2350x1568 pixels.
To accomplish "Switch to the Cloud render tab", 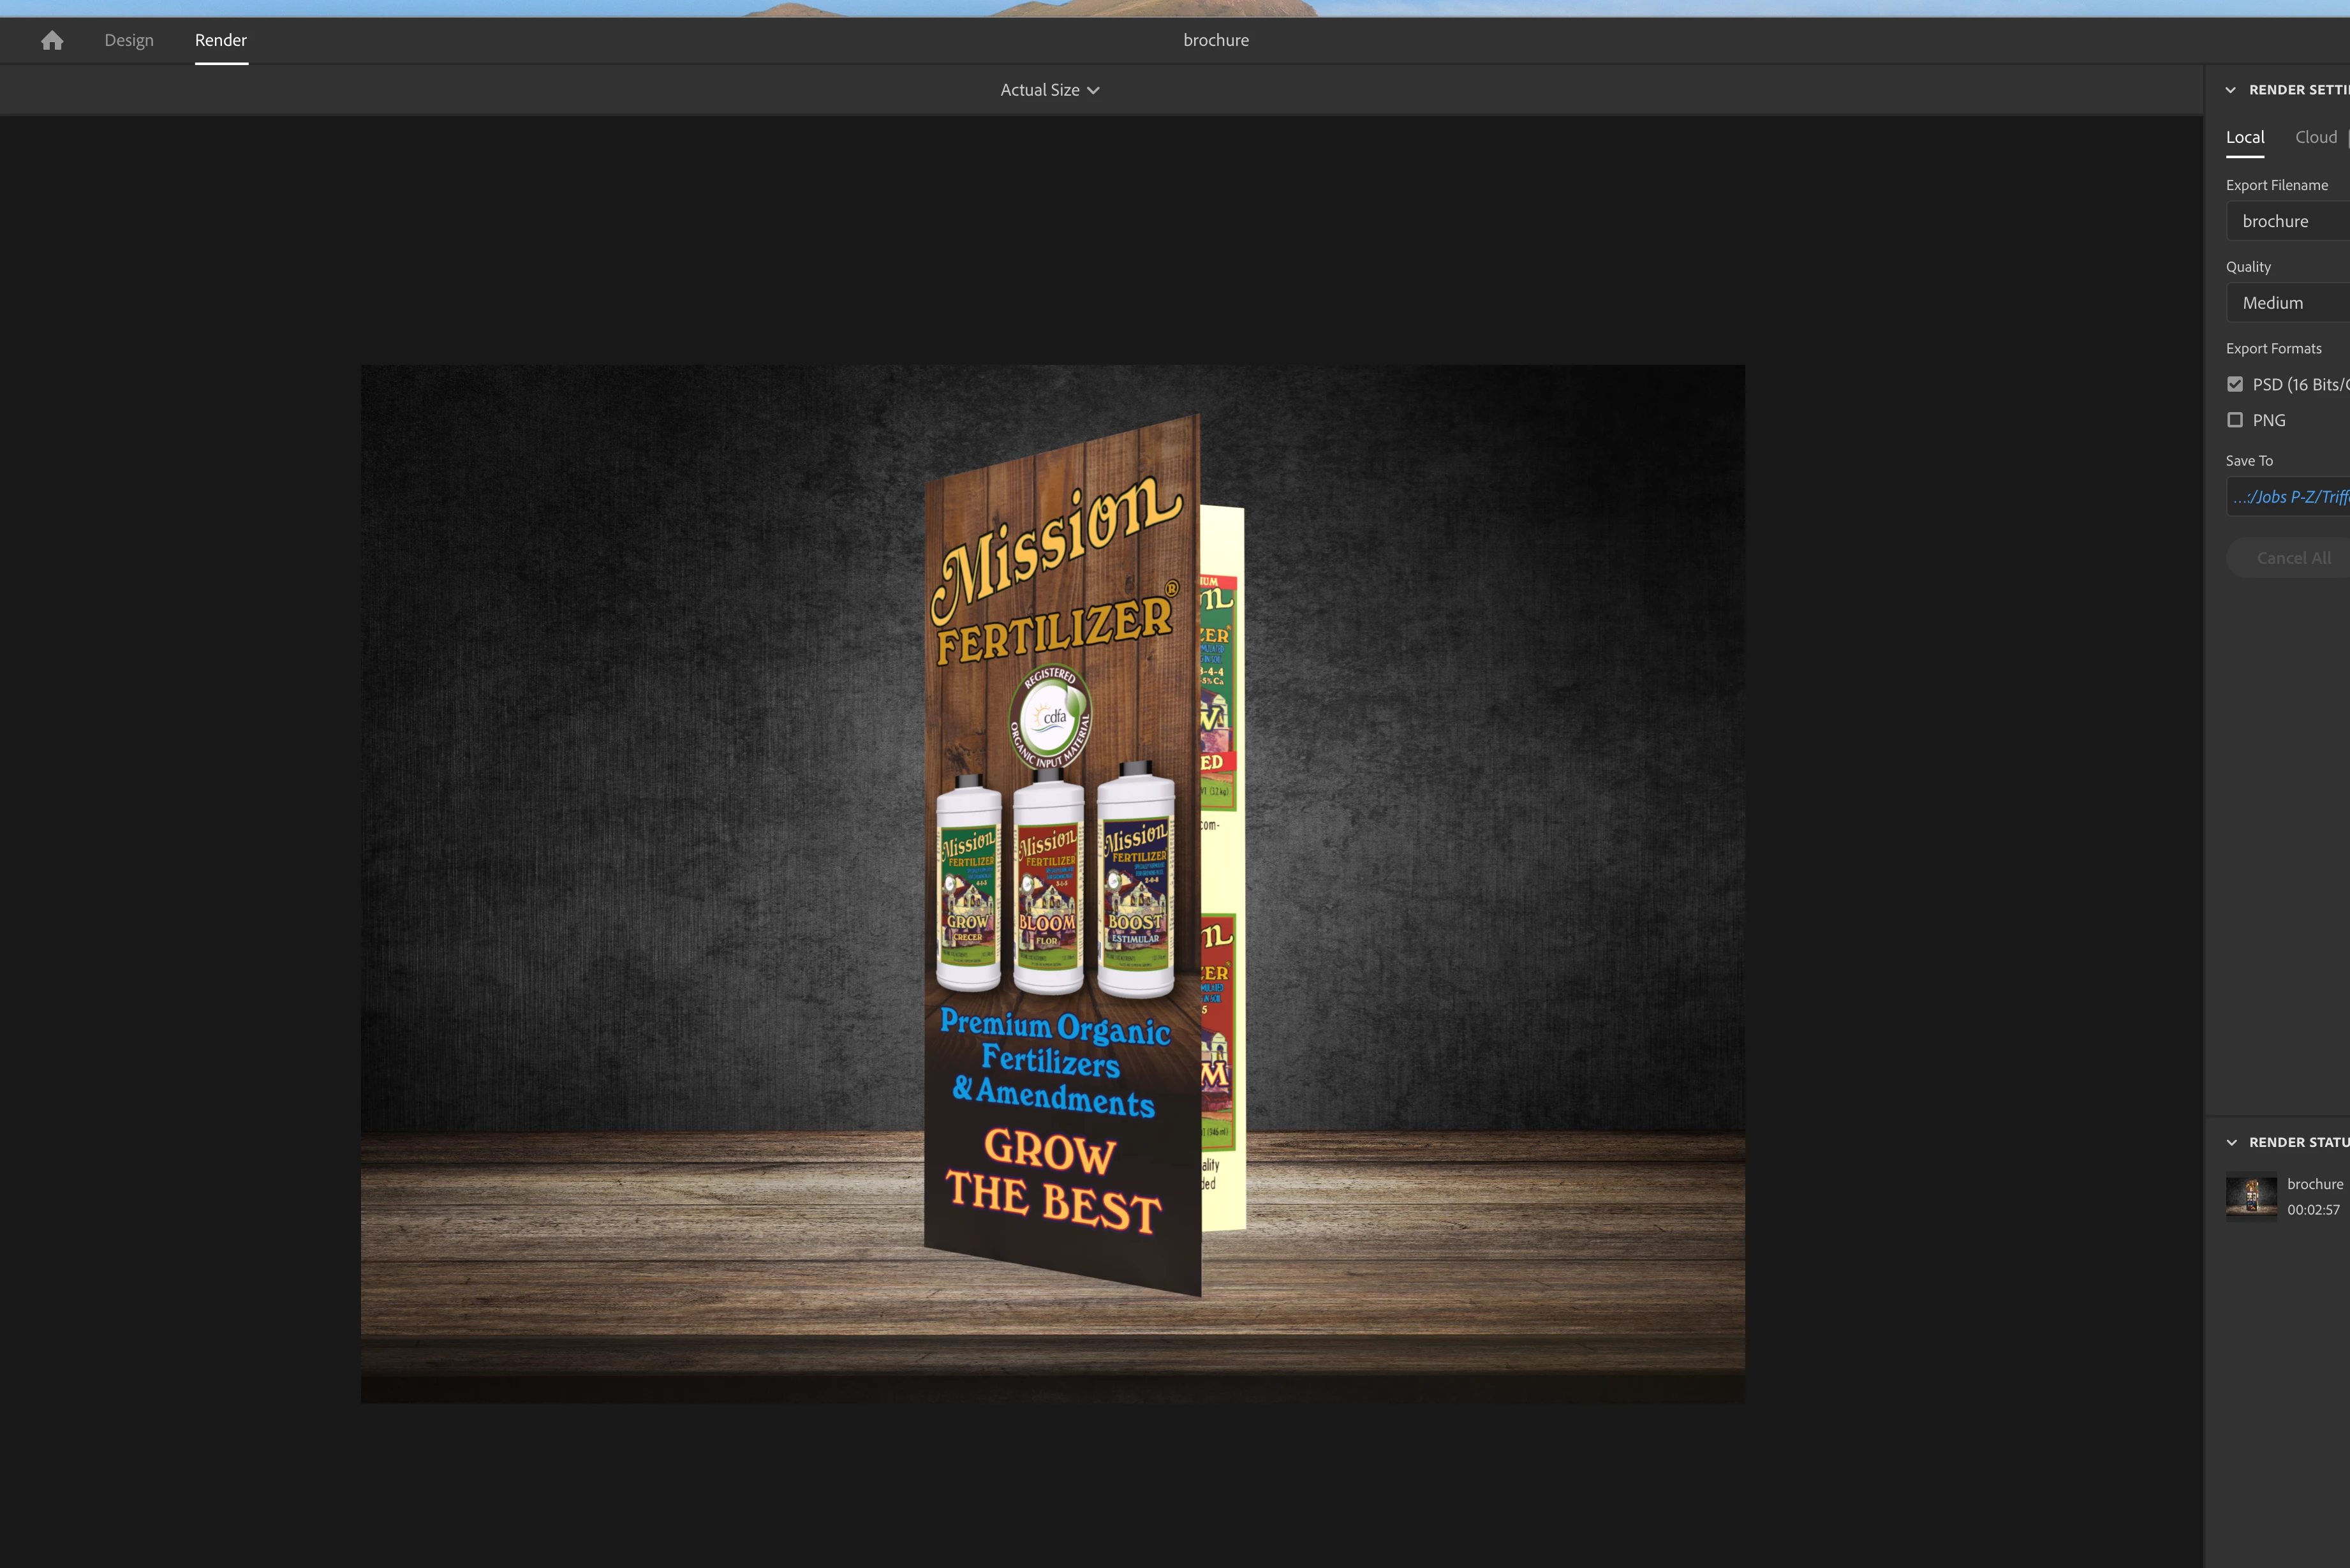I will 2315,137.
